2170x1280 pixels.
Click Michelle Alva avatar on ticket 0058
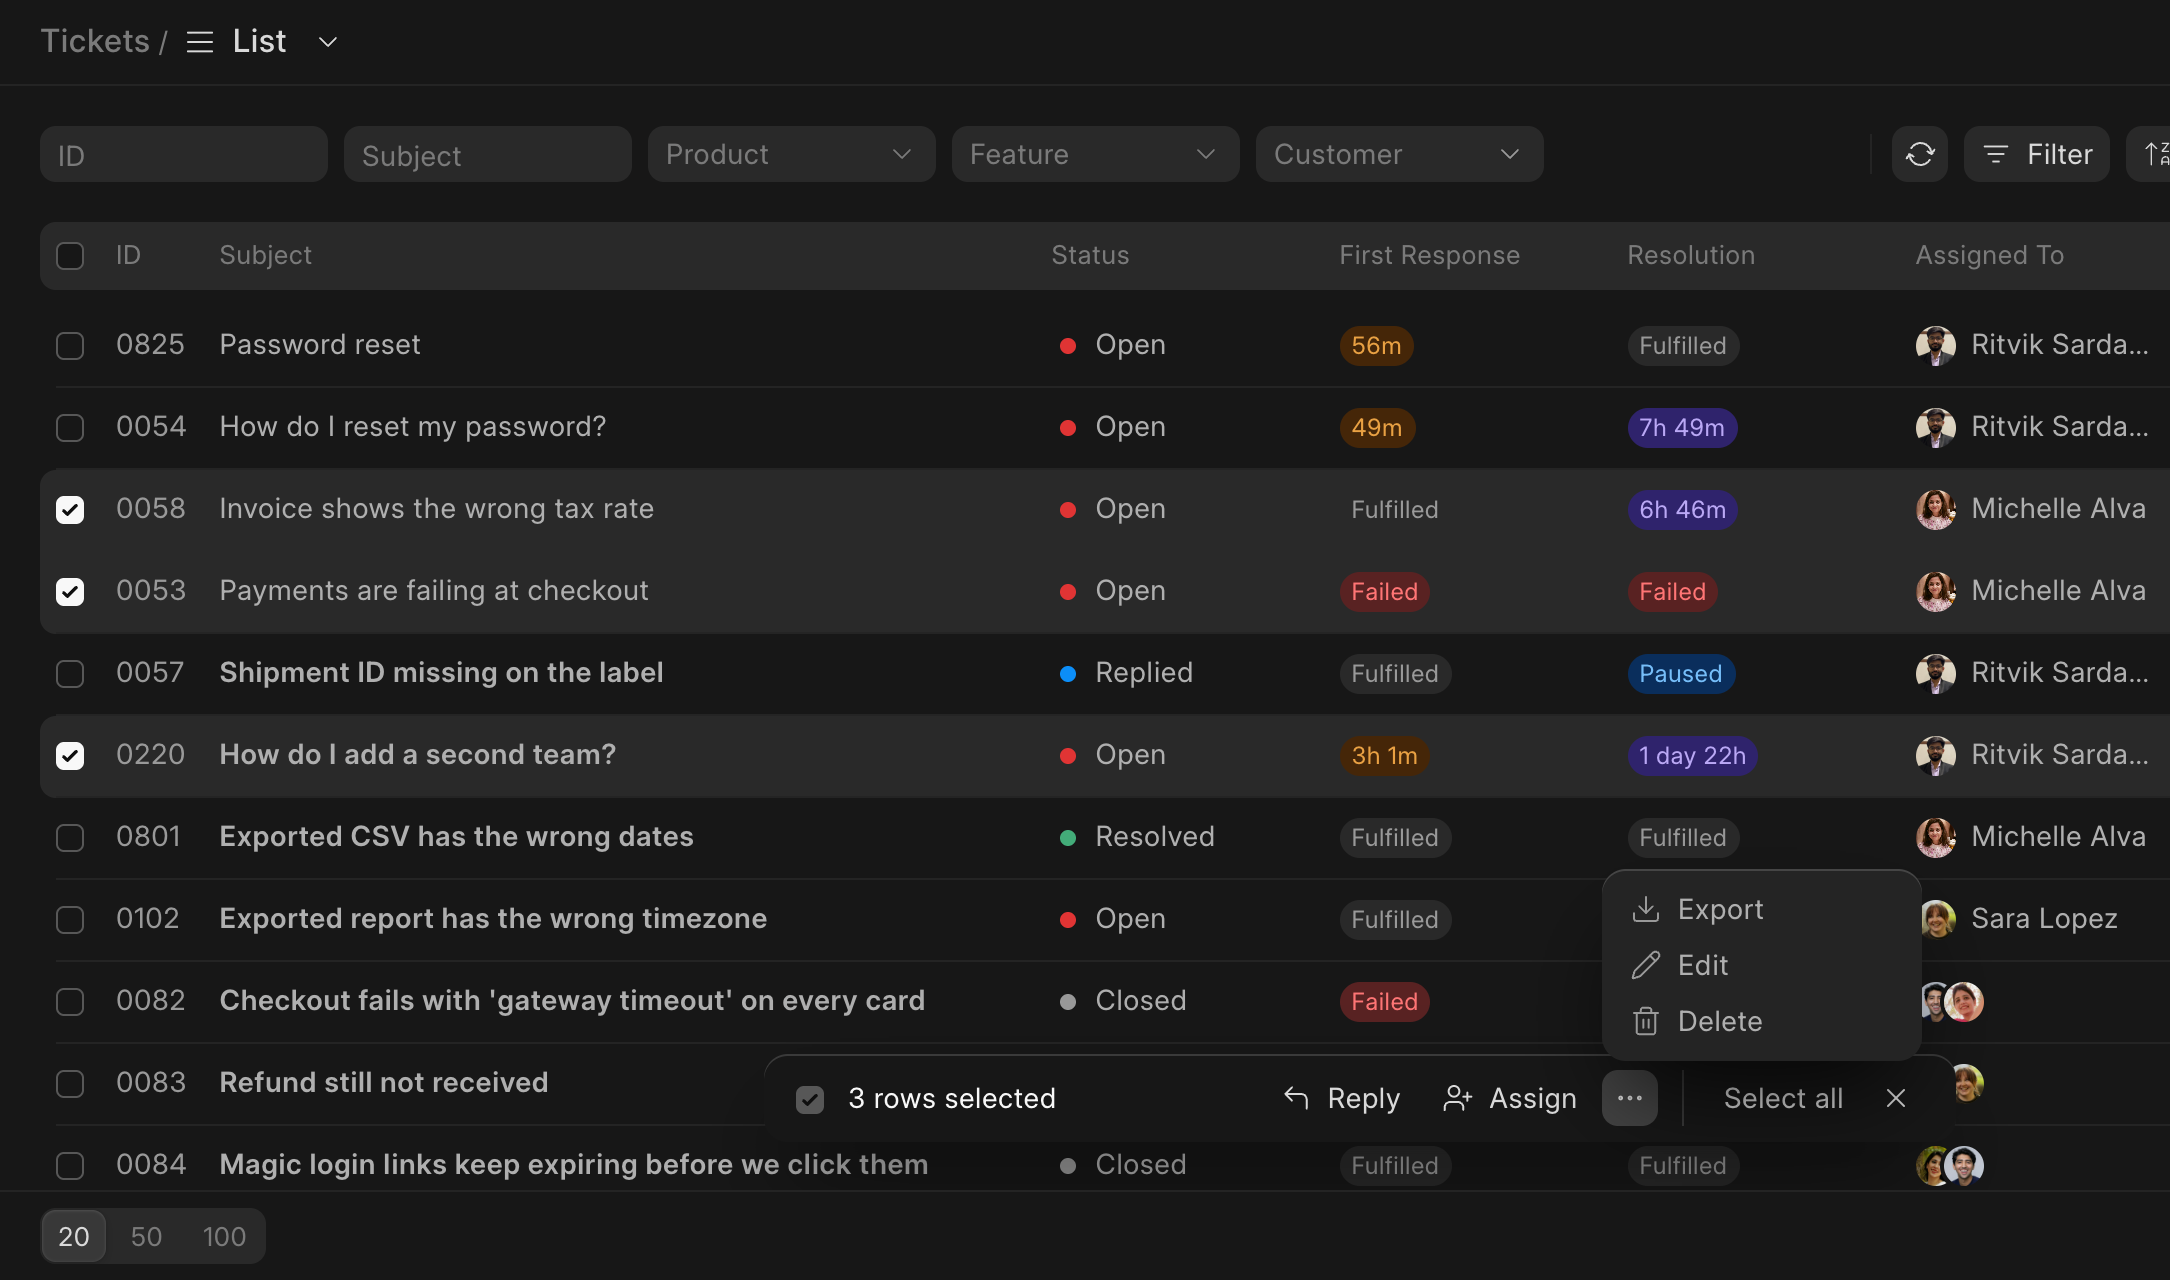(1935, 509)
